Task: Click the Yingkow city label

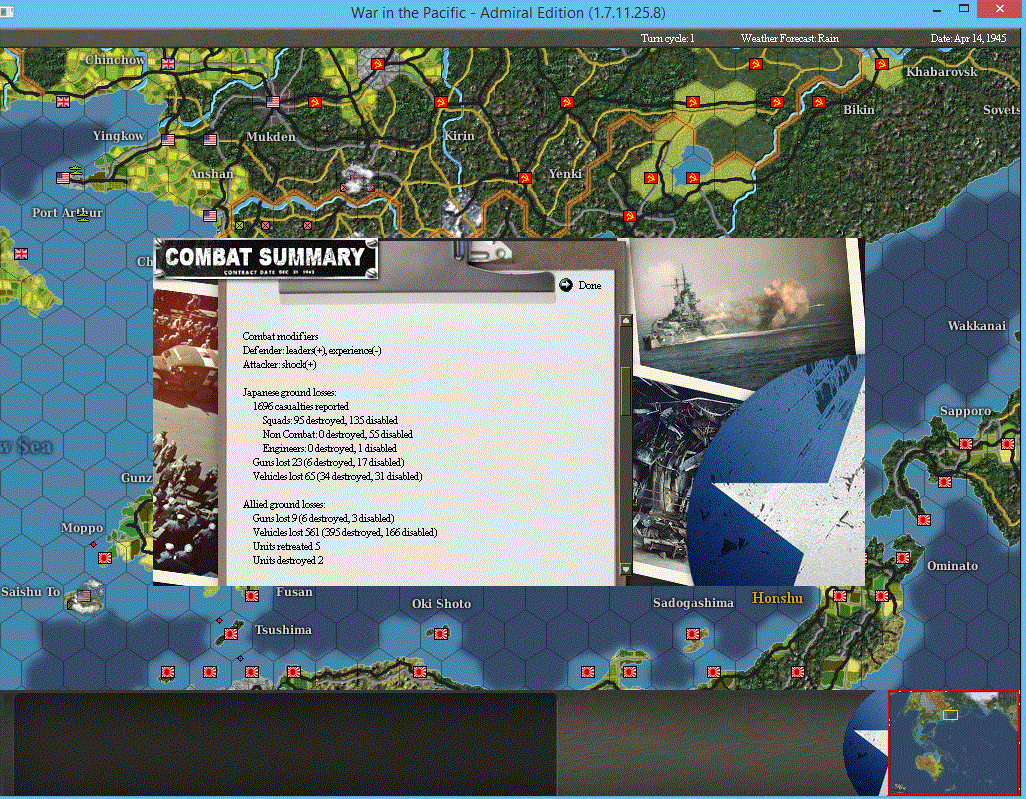Action: [x=118, y=135]
